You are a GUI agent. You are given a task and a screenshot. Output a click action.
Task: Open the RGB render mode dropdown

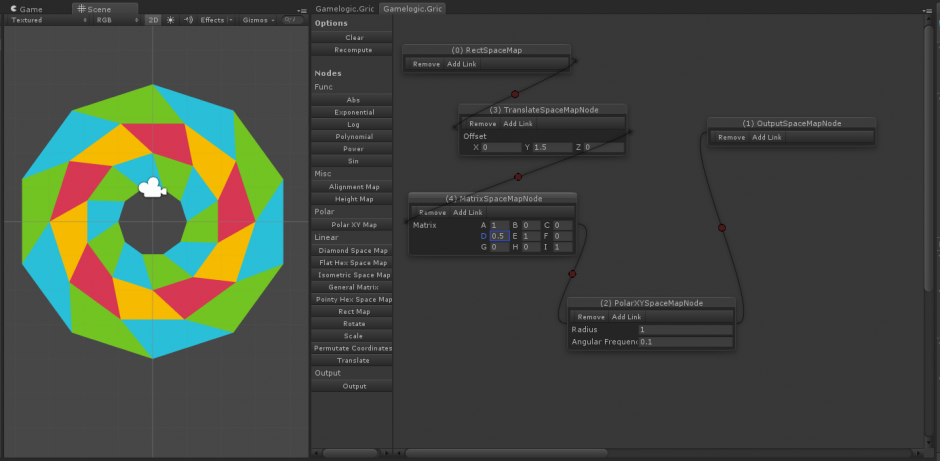[x=117, y=20]
